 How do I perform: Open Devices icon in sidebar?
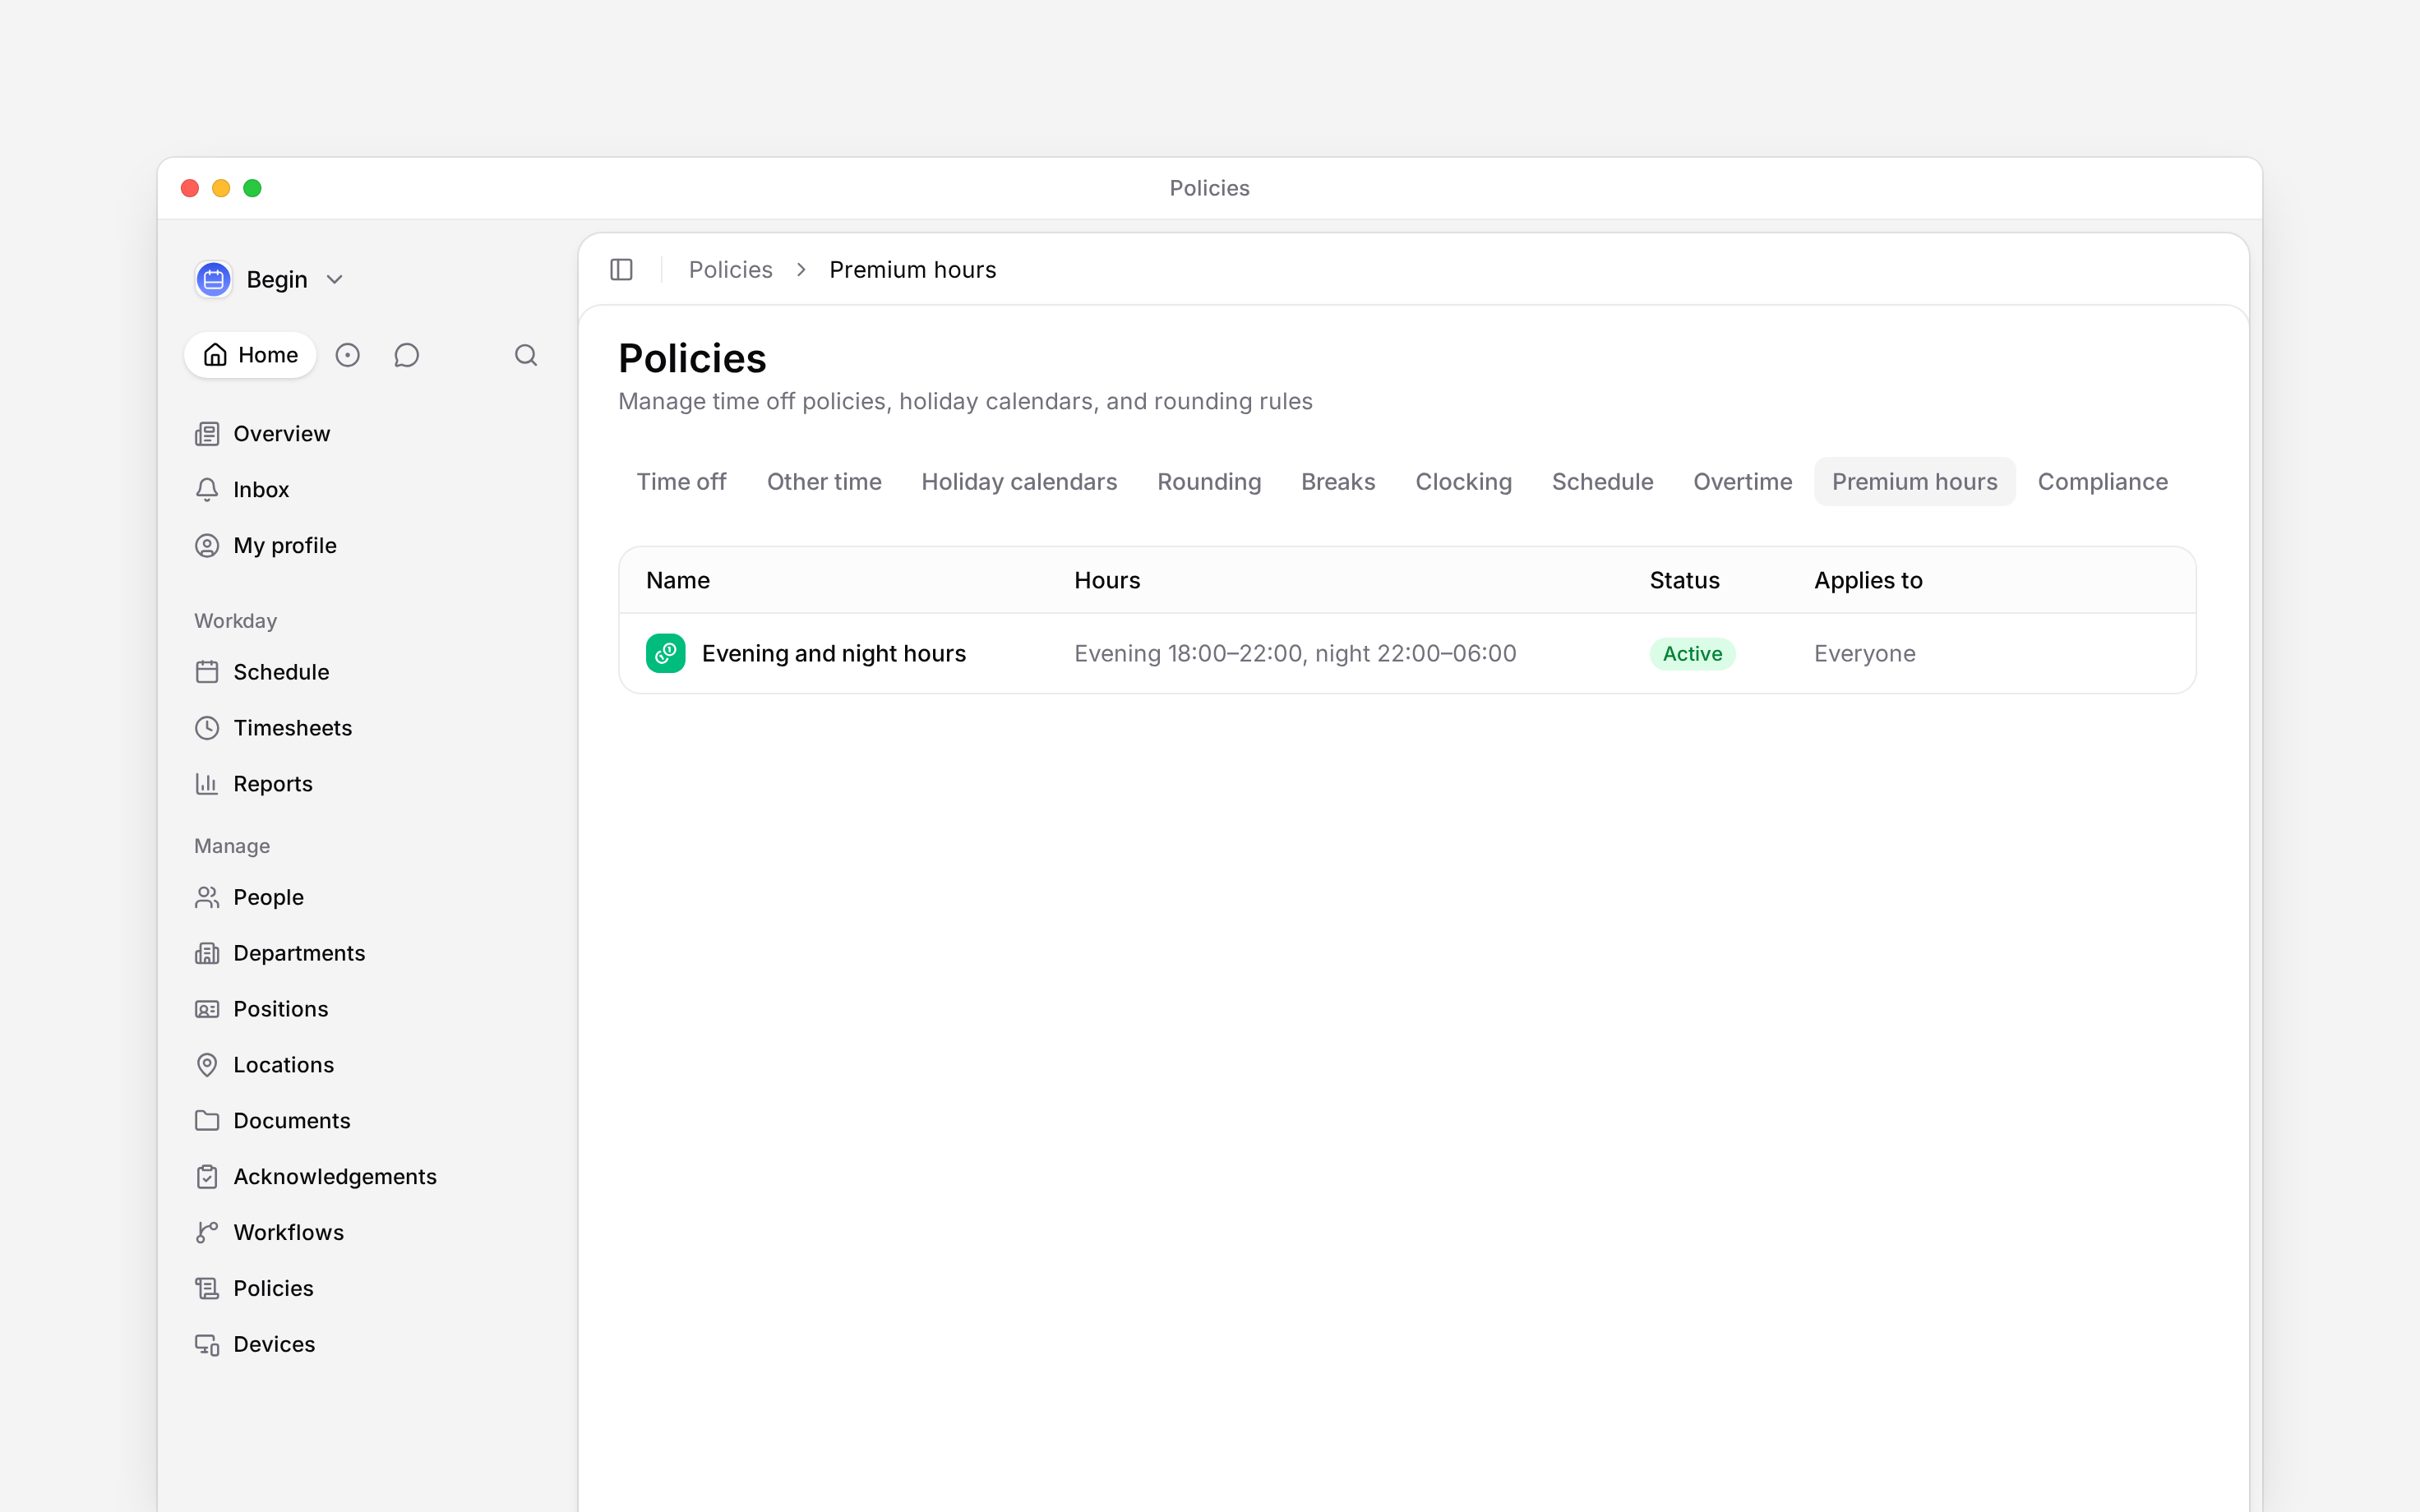pos(207,1344)
